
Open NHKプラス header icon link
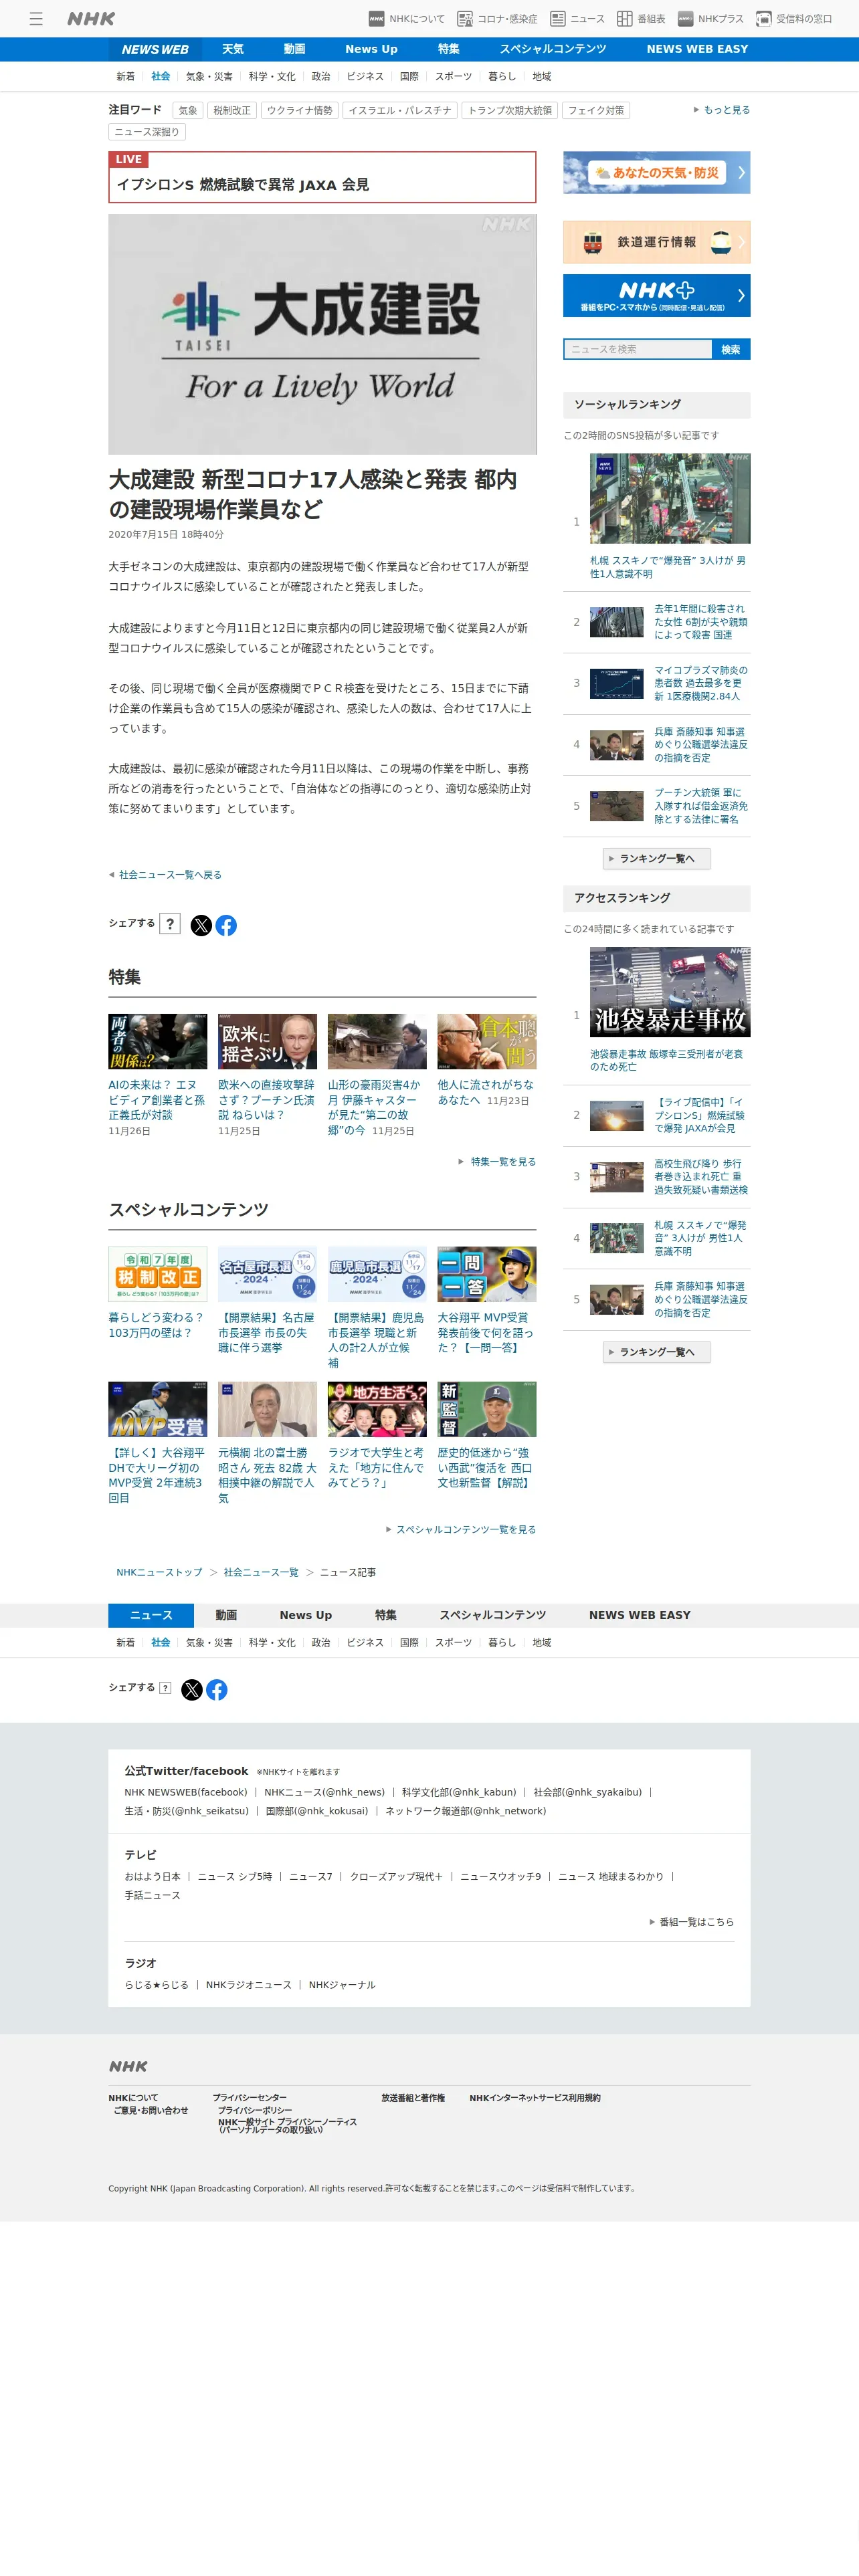(711, 18)
